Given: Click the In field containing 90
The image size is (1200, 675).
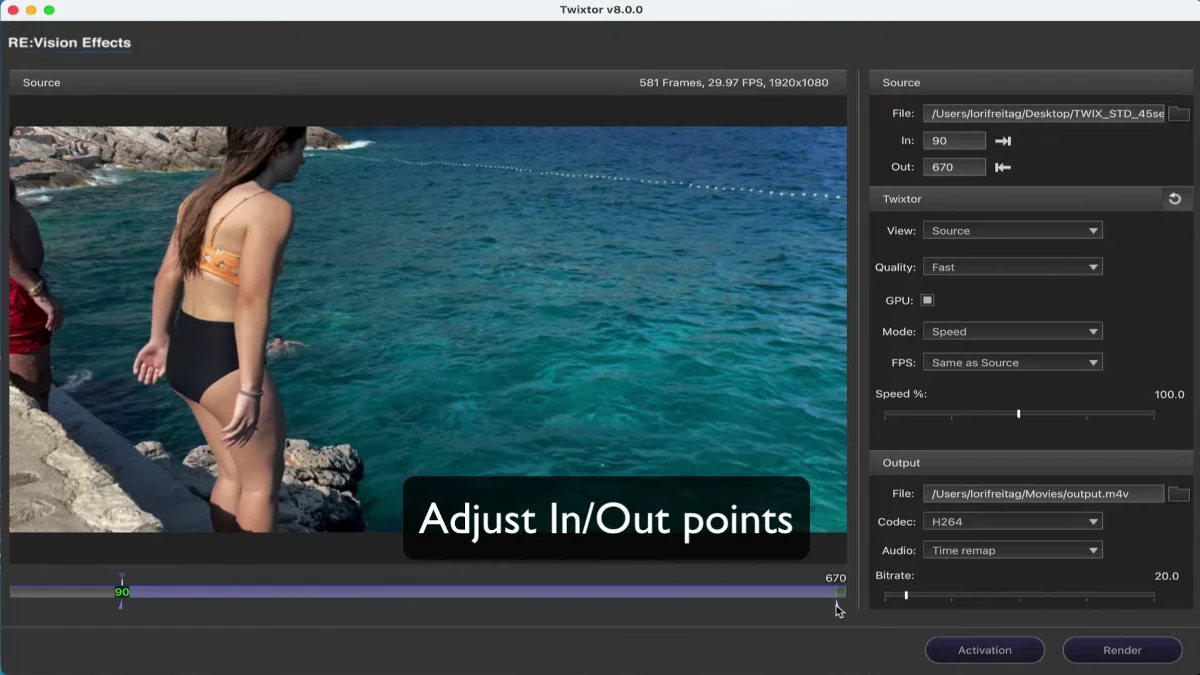Looking at the screenshot, I should click(x=954, y=141).
